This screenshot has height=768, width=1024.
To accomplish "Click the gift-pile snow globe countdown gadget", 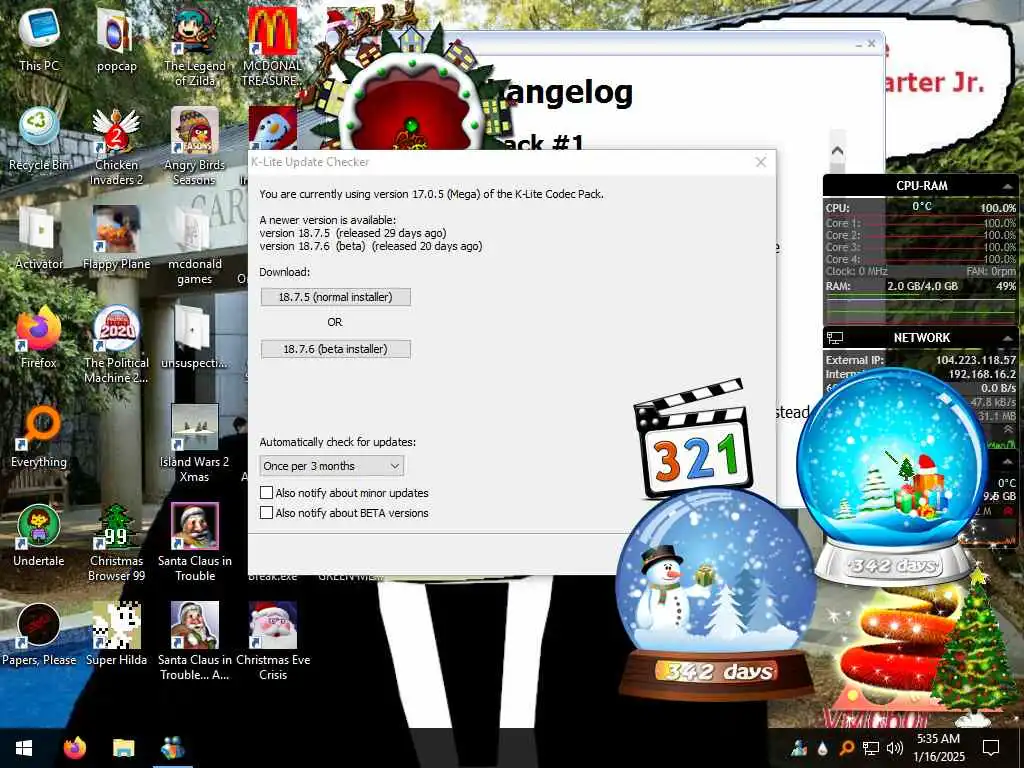I will pos(892,475).
